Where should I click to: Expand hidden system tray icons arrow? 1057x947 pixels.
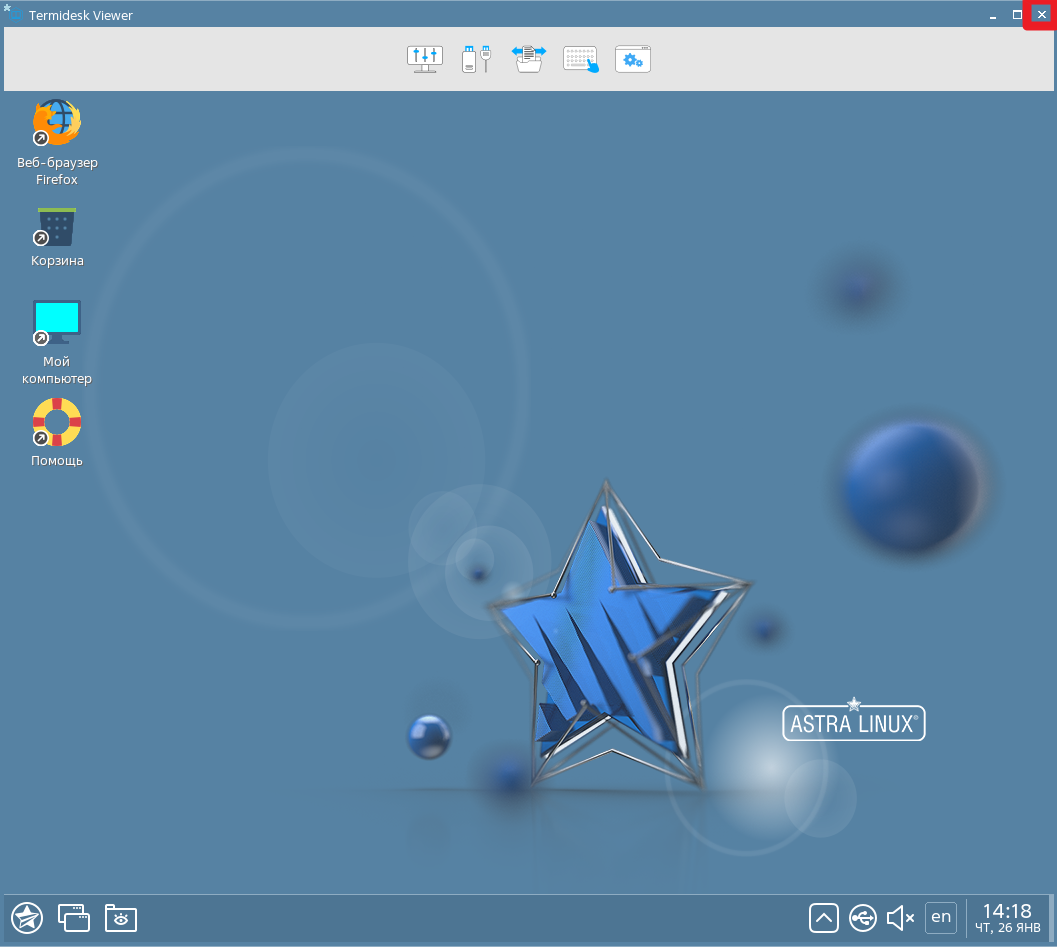[x=823, y=917]
